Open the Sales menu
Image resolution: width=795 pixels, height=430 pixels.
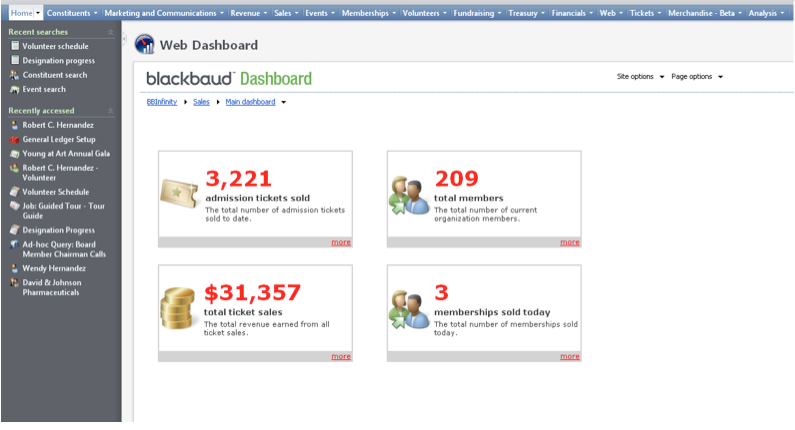(x=286, y=13)
